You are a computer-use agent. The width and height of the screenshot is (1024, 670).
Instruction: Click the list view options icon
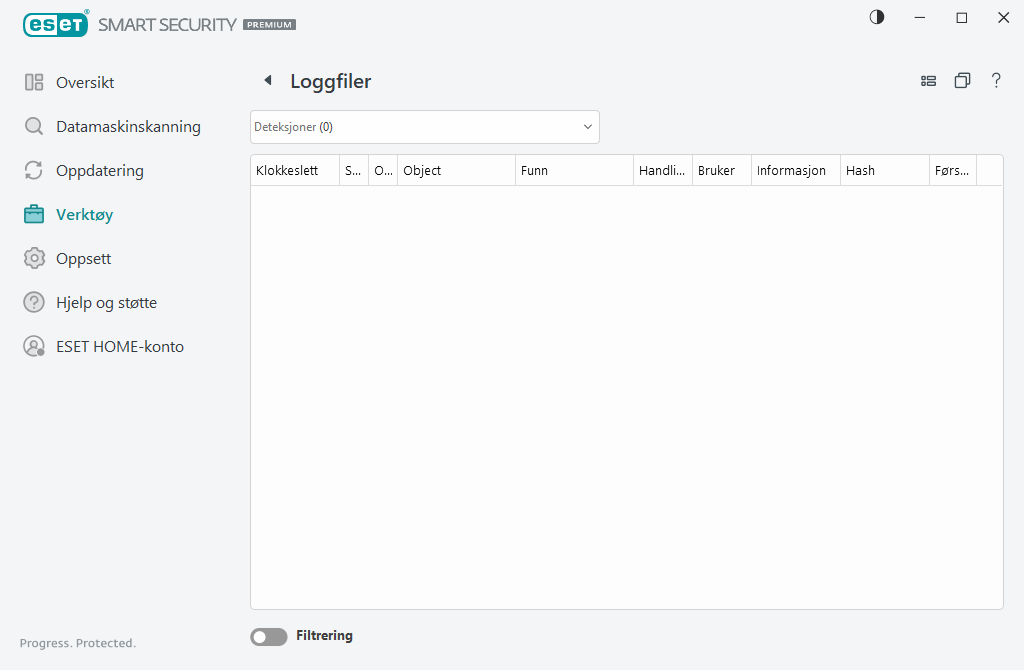(x=928, y=81)
